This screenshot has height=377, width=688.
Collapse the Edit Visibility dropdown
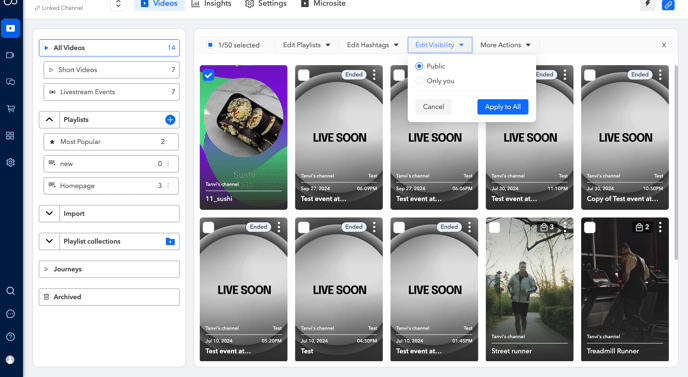440,45
